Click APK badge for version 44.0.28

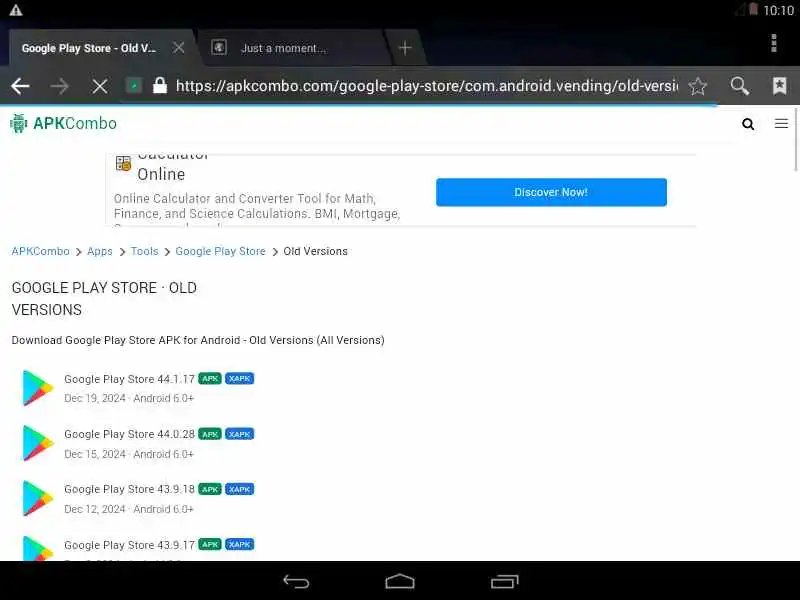click(x=210, y=434)
